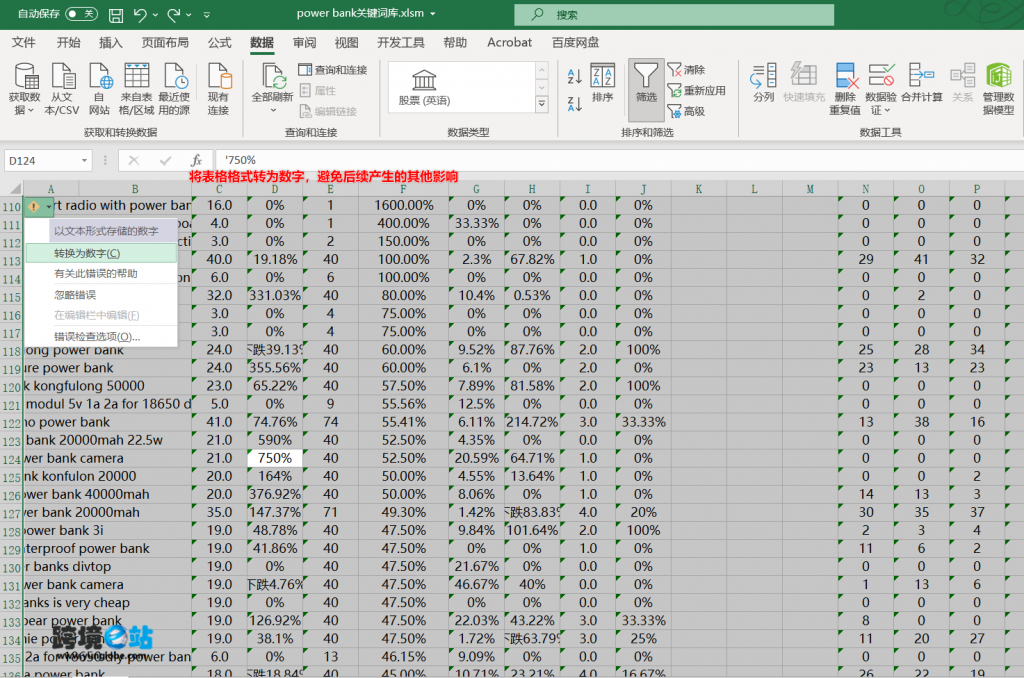Screen dimensions: 1024x678
Task: Switch to the 插入 ribbon tab
Action: (x=110, y=42)
